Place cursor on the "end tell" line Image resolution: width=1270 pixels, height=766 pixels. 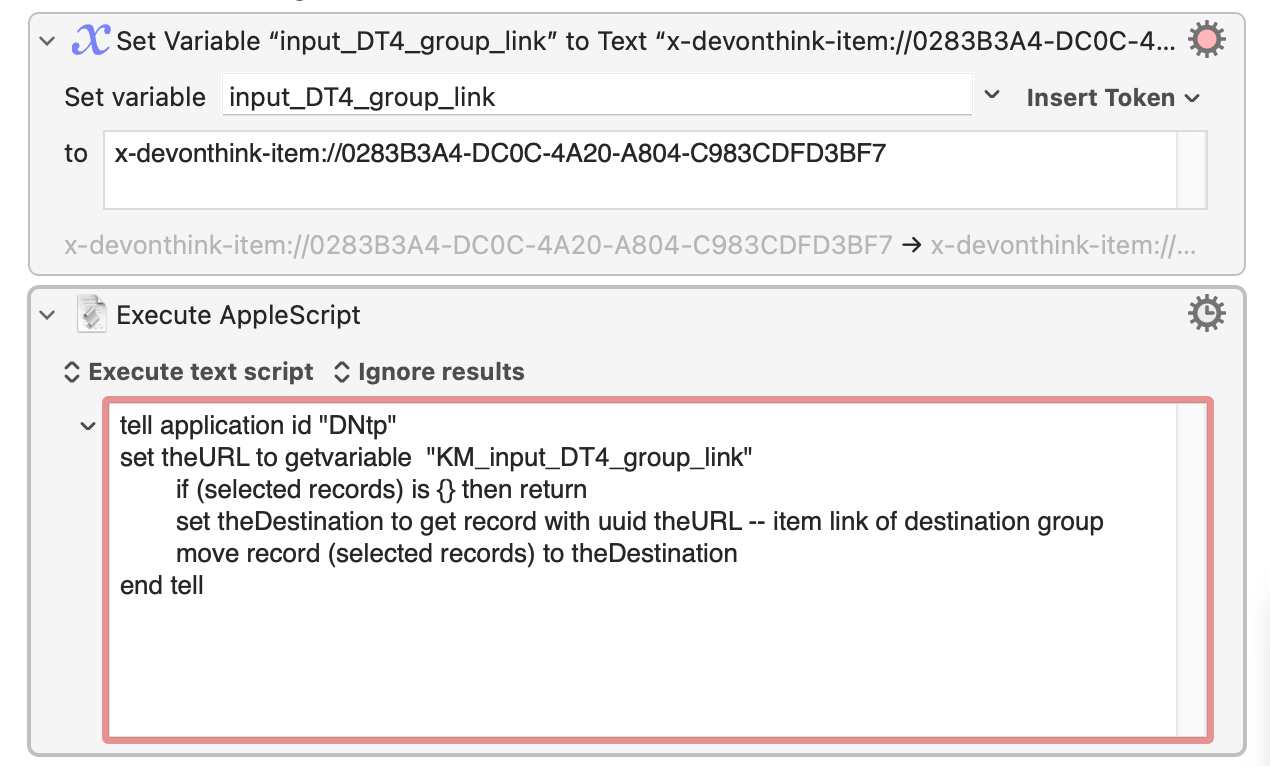(162, 585)
